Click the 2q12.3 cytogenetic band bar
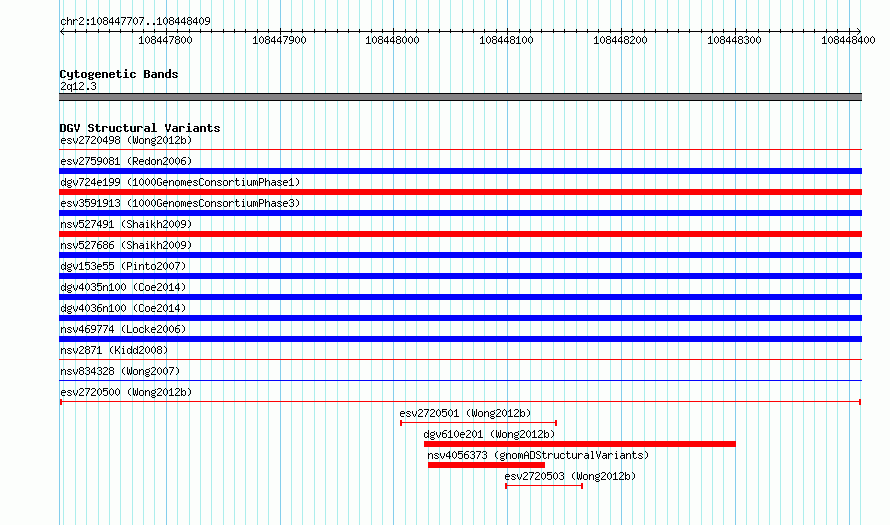 click(x=460, y=97)
